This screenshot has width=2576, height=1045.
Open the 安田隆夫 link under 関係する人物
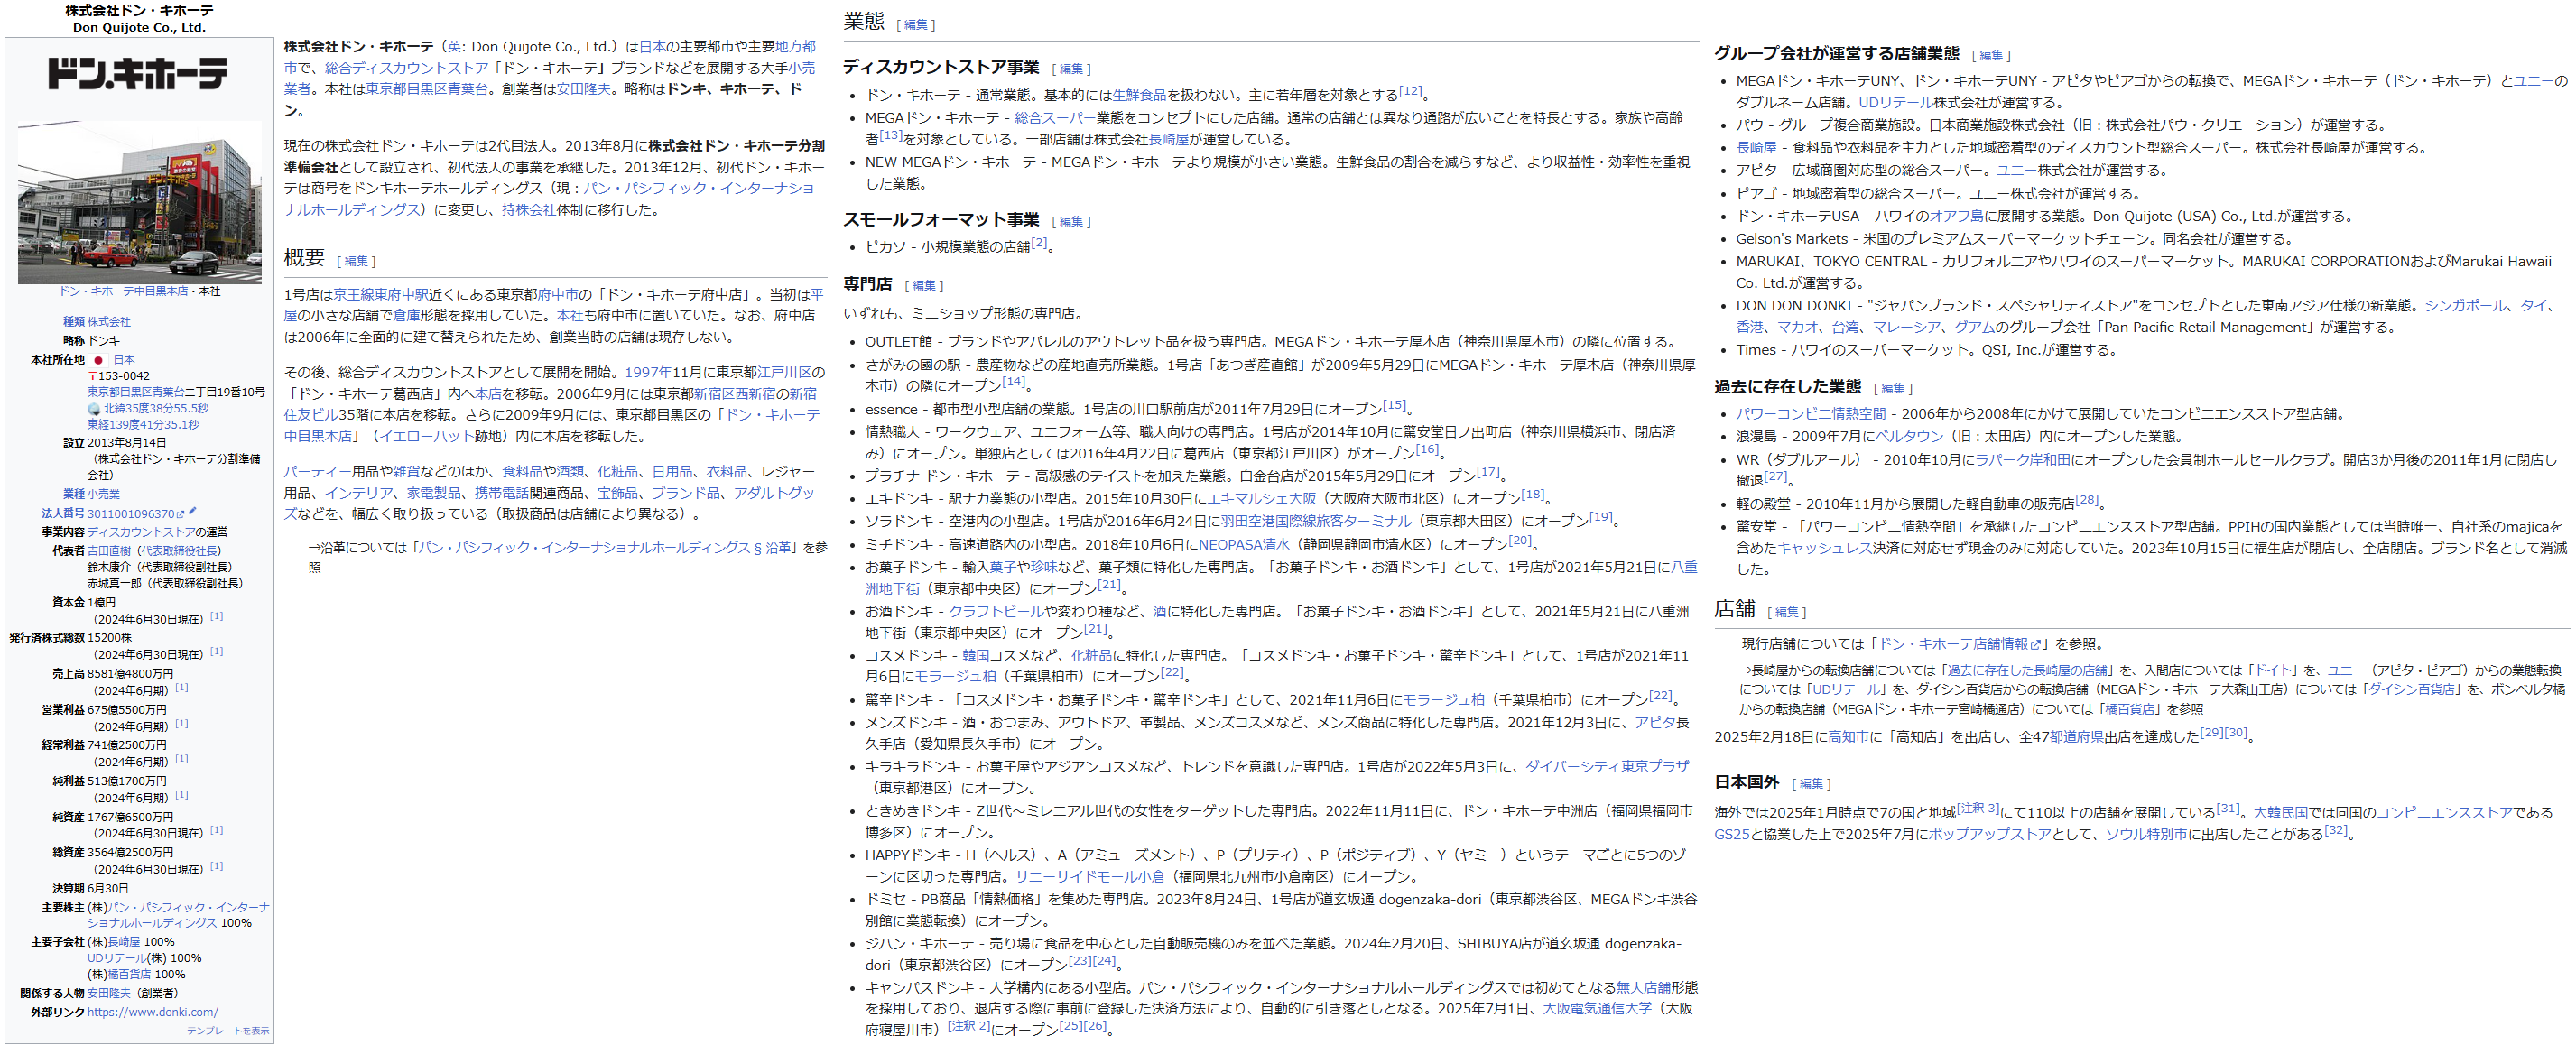[x=108, y=993]
